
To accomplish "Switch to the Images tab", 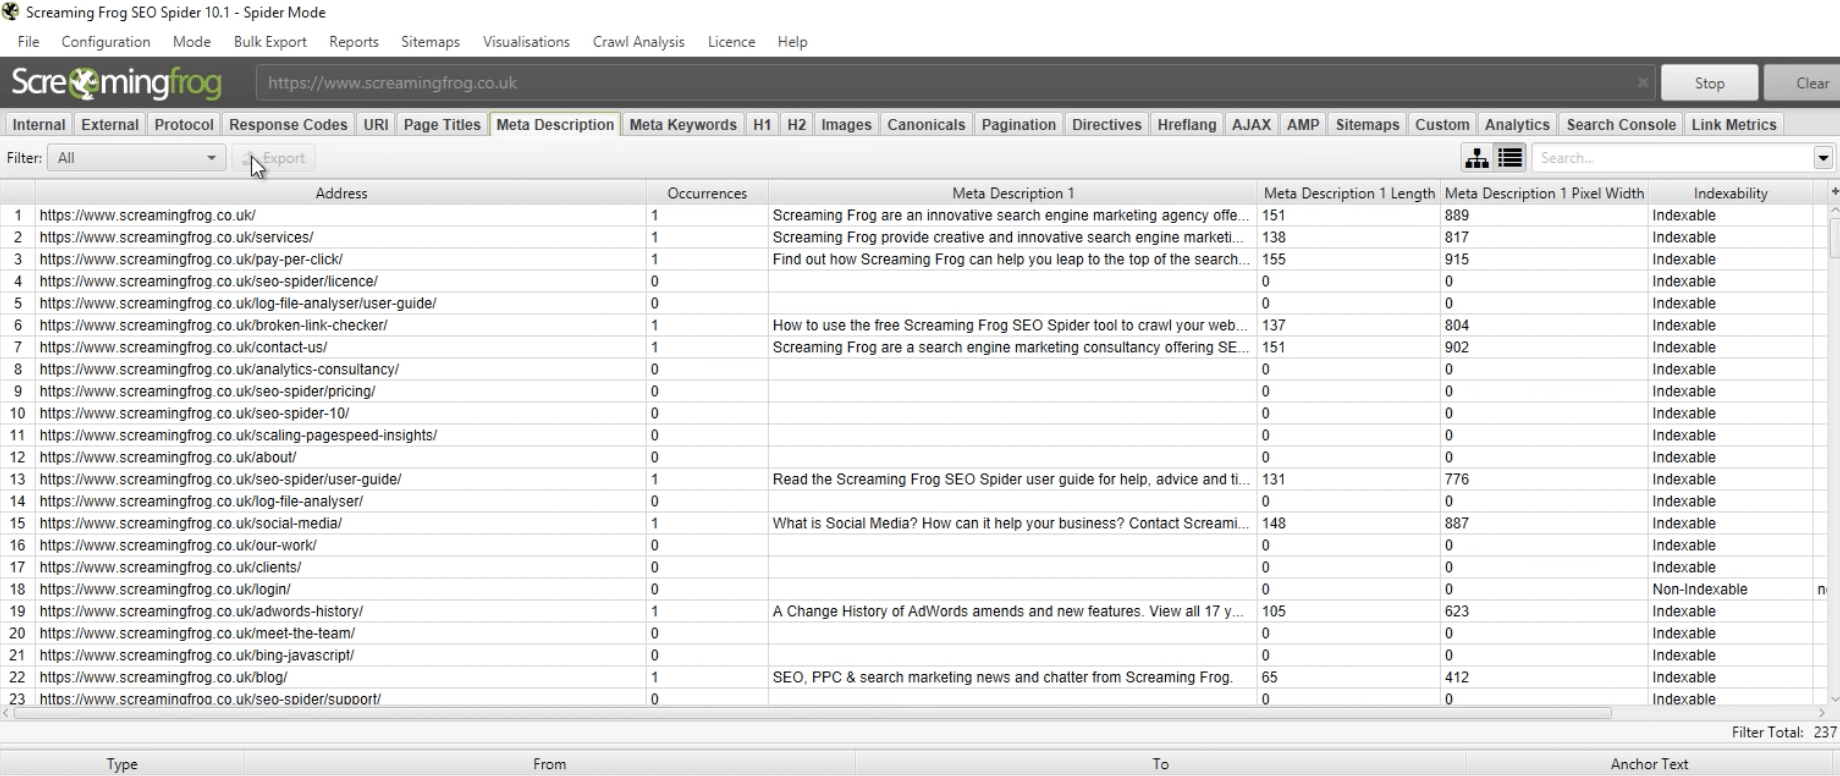I will [x=846, y=124].
